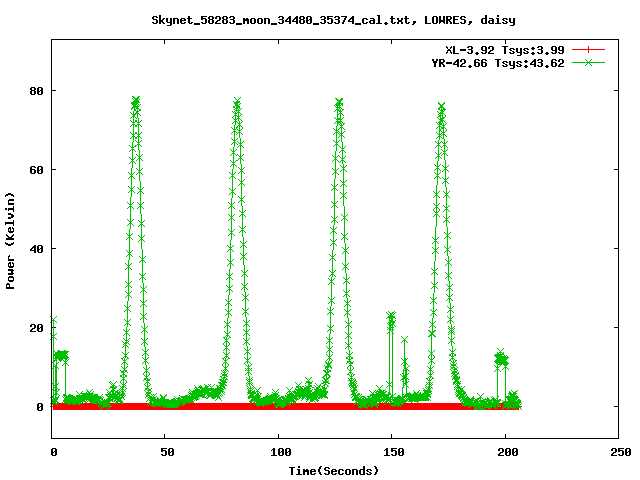Click the red XL legend line sample
640x480 pixels.
[588, 50]
